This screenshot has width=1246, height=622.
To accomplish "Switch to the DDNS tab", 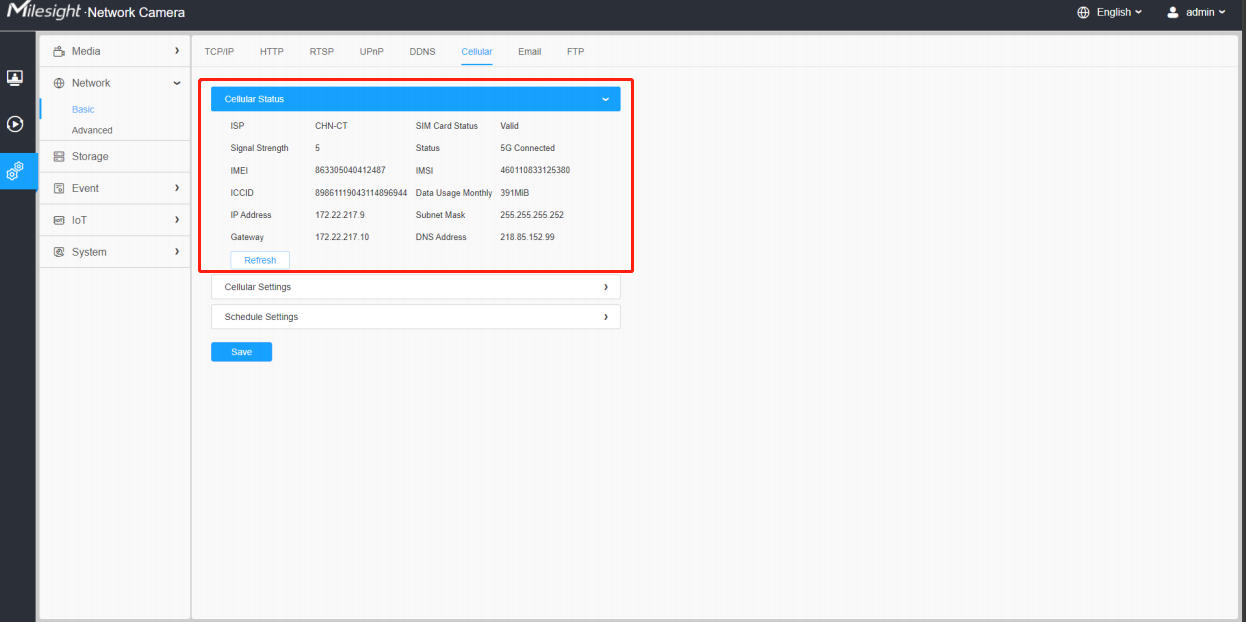I will (x=423, y=51).
